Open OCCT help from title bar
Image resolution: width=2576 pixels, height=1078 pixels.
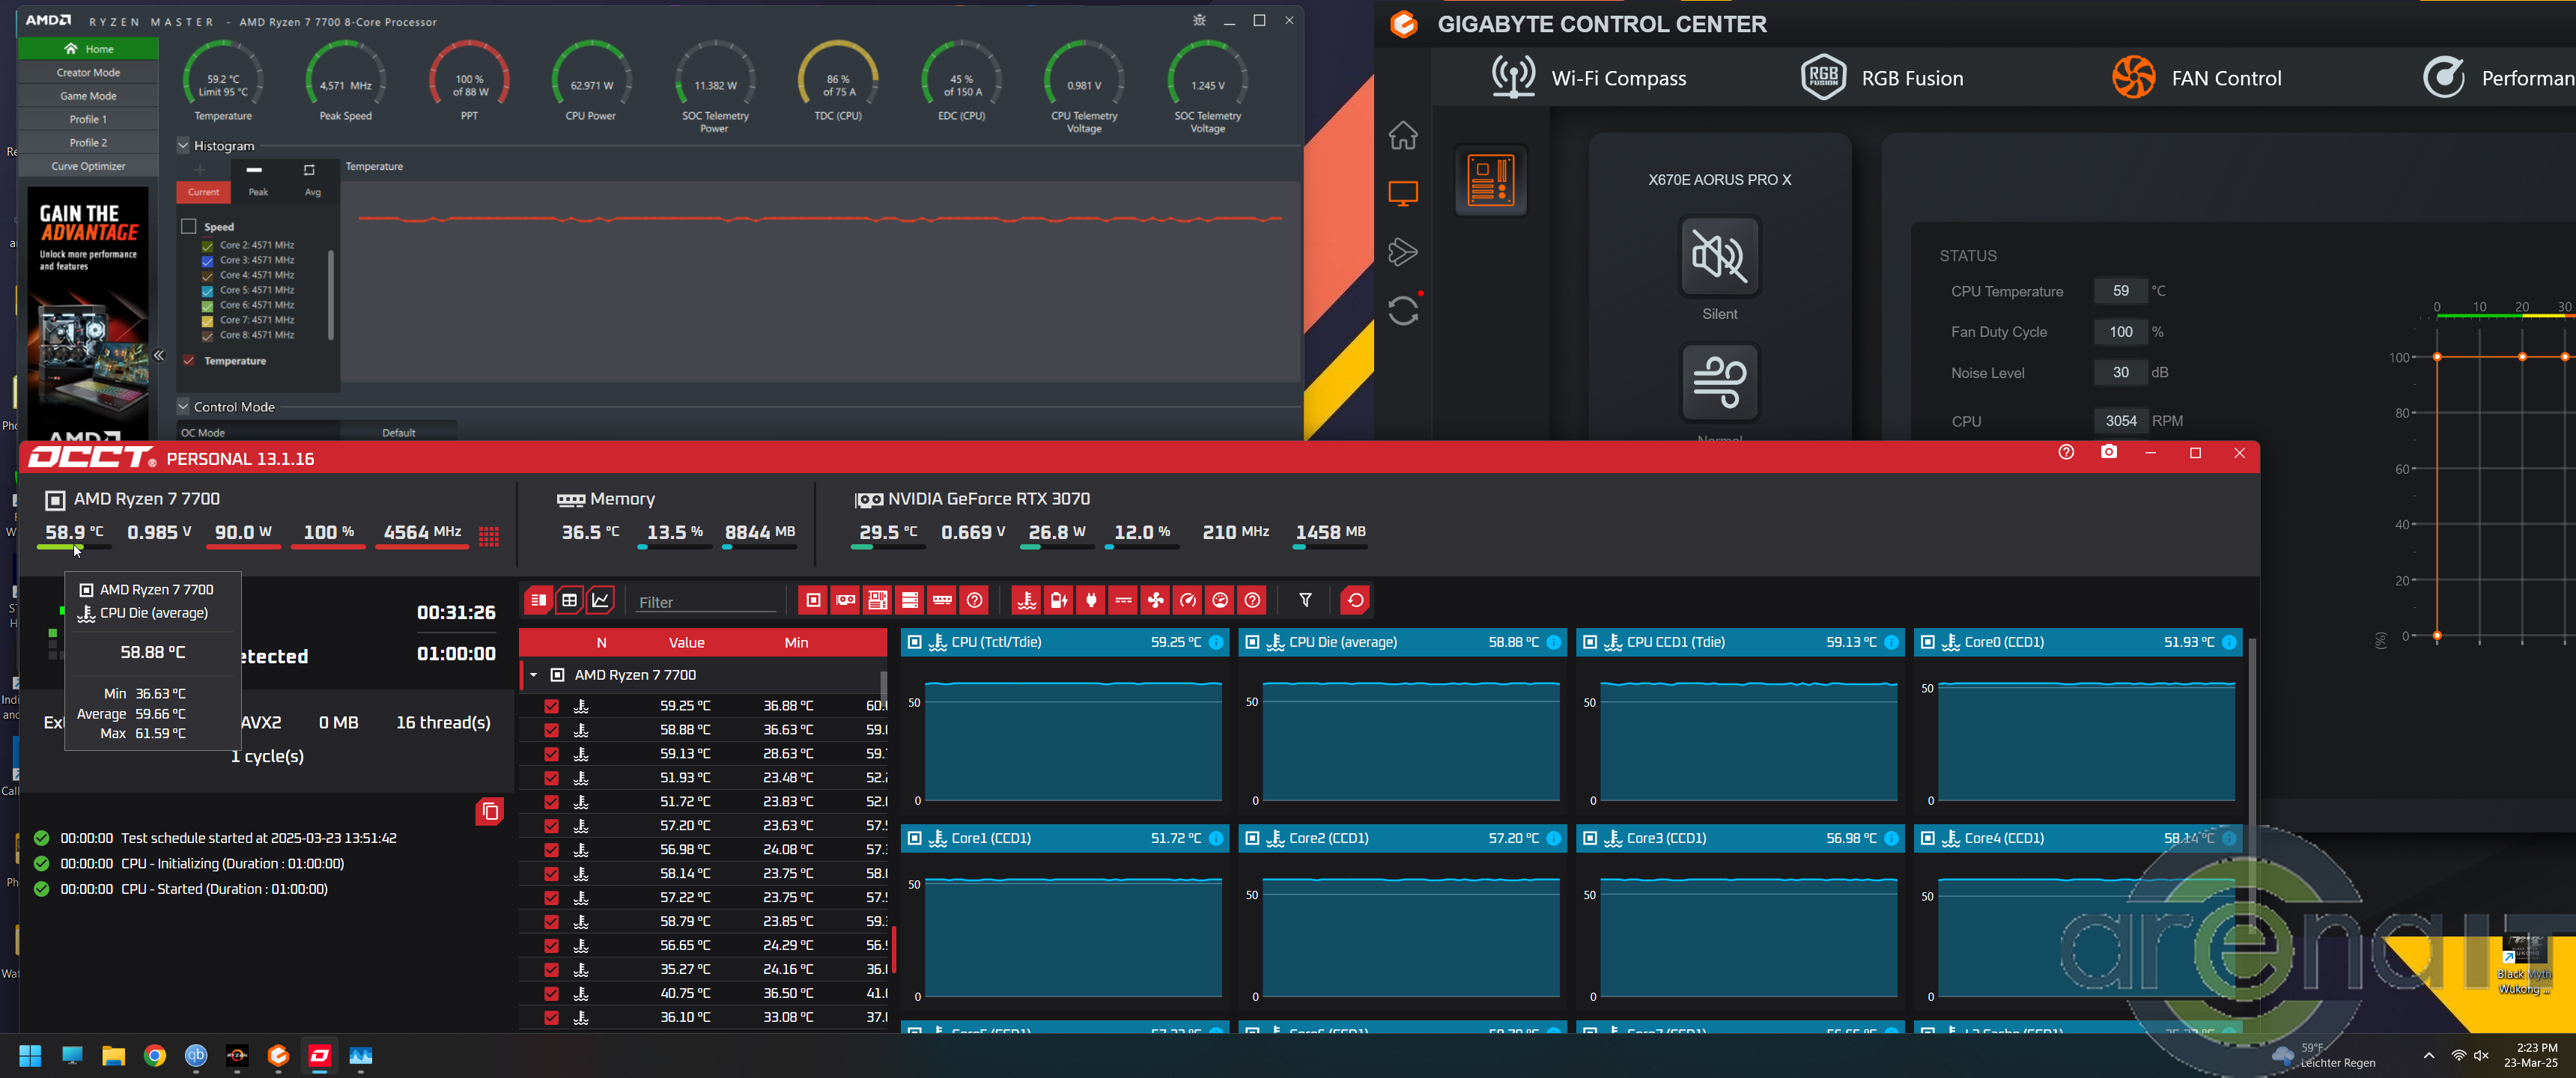[x=2066, y=453]
